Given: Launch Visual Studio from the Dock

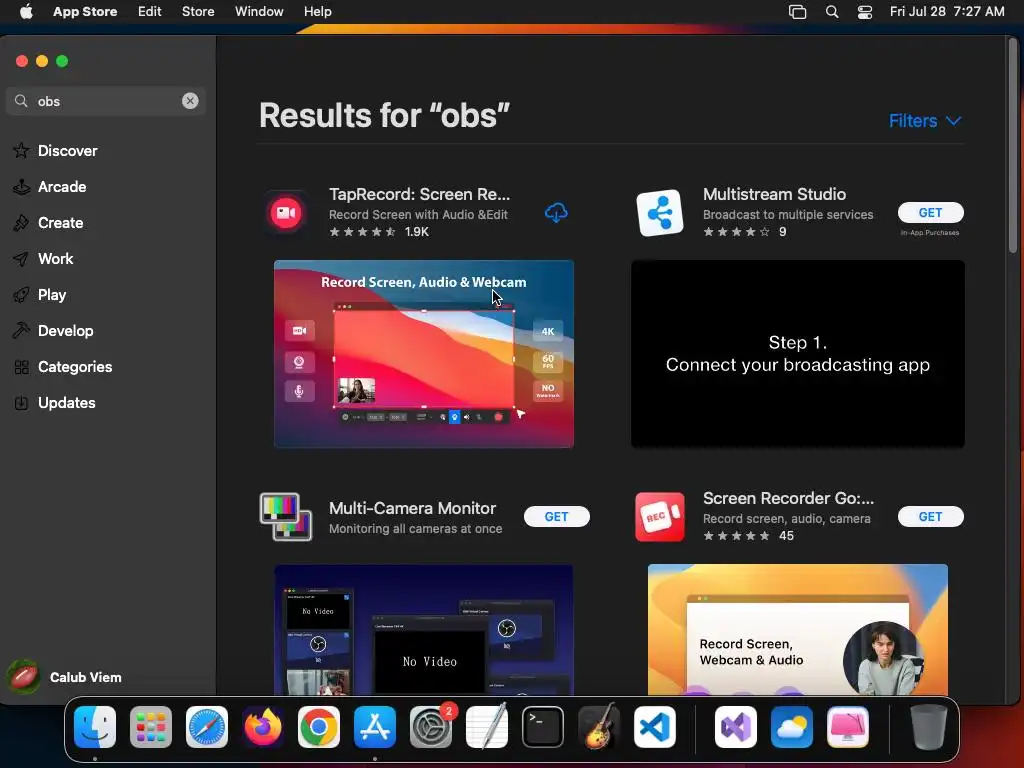Looking at the screenshot, I should pyautogui.click(x=736, y=727).
